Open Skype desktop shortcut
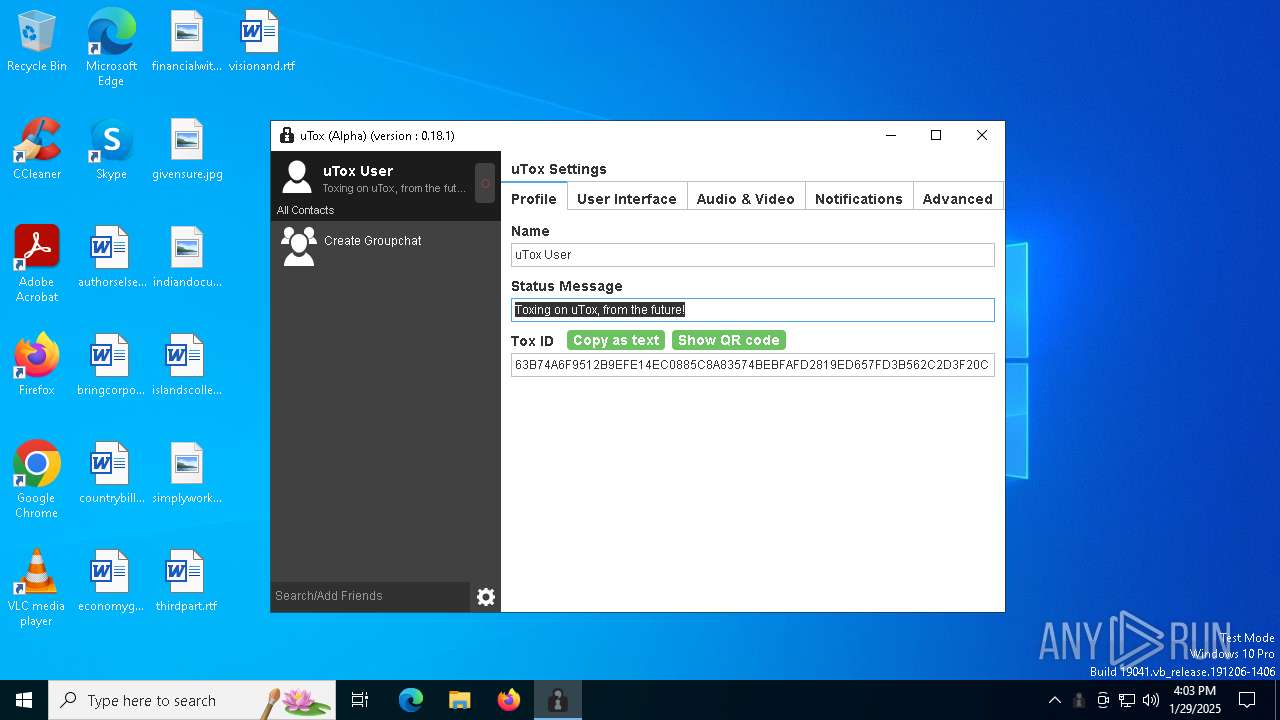 (111, 150)
